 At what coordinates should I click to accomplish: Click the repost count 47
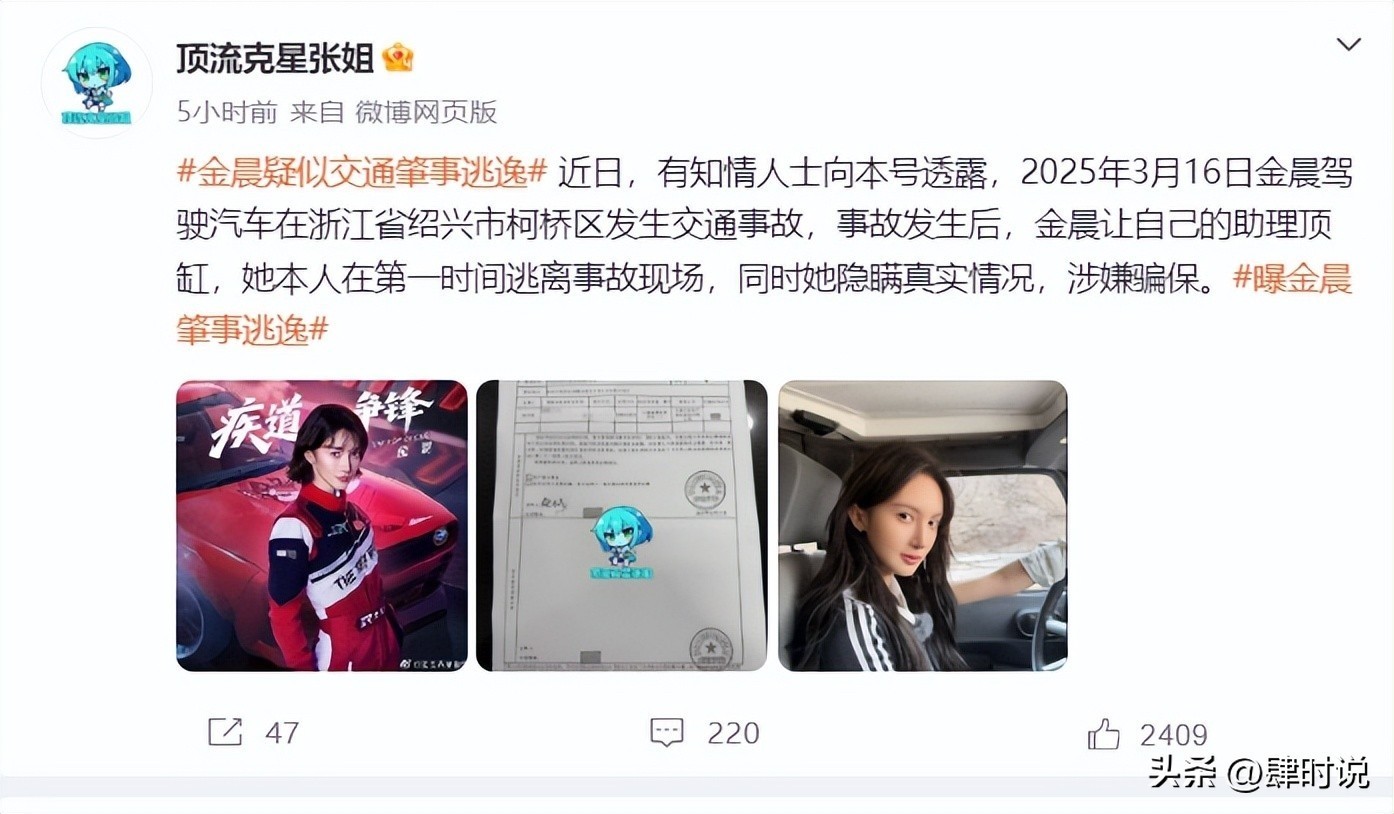click(x=282, y=733)
